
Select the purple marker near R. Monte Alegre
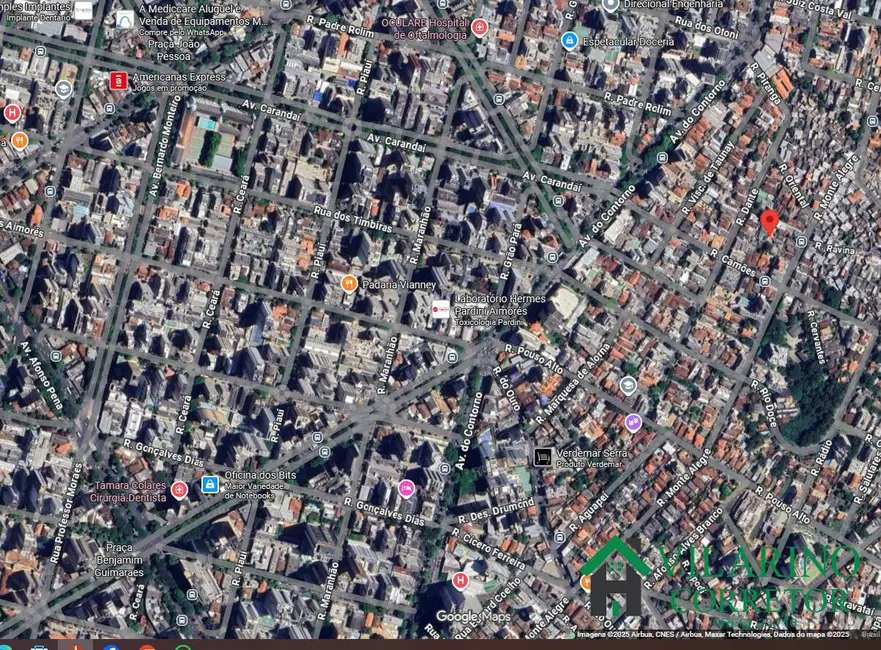coord(633,422)
